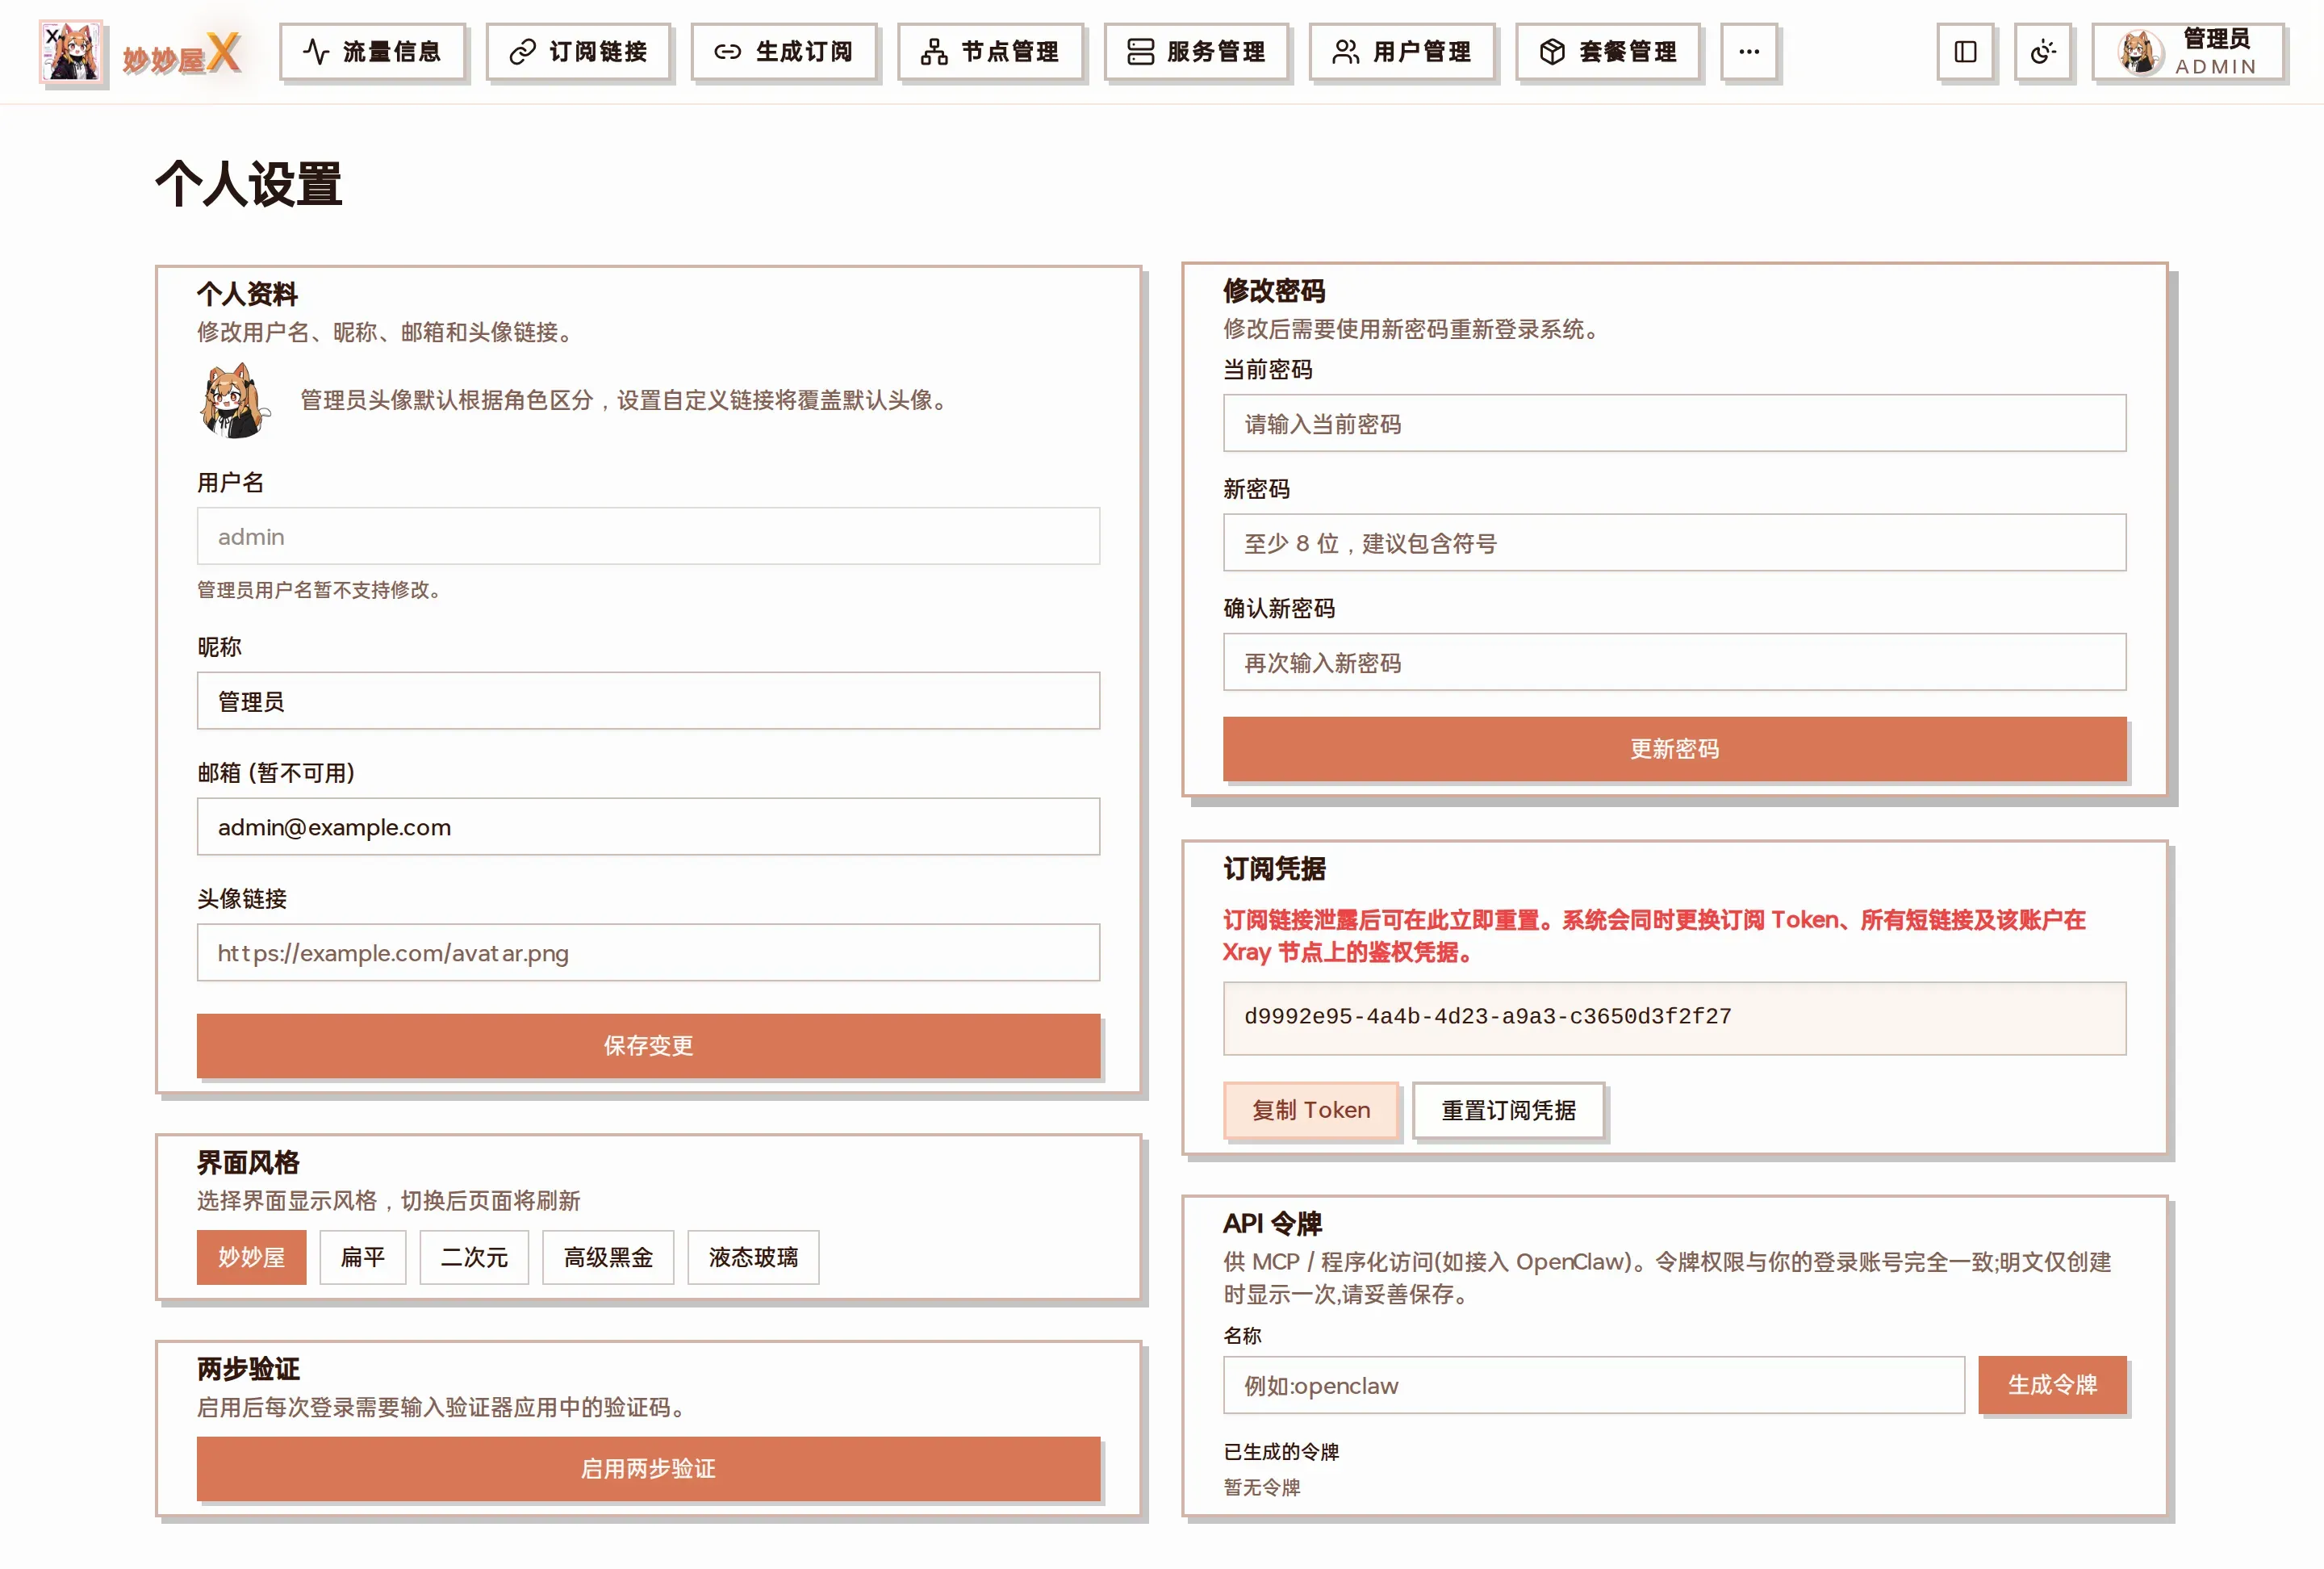Select the 扁平 interface style

tap(363, 1258)
